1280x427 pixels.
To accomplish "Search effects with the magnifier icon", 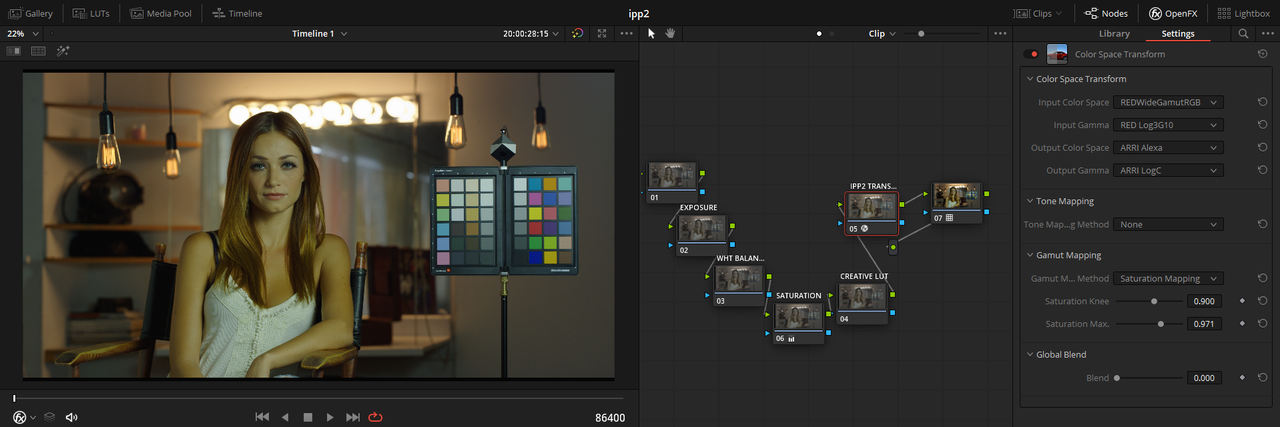I will point(1243,33).
